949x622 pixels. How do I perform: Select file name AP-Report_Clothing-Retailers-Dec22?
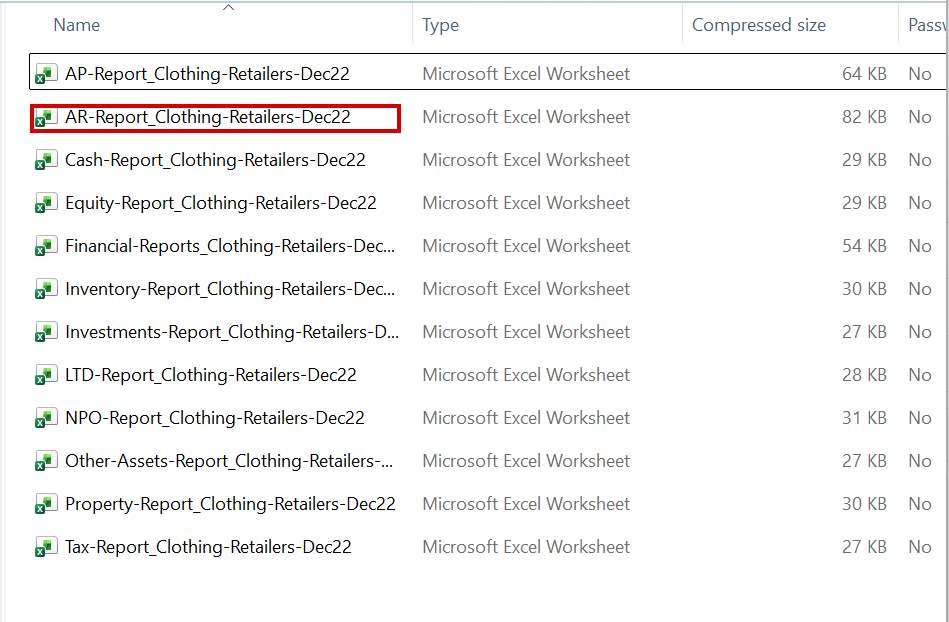click(x=208, y=74)
